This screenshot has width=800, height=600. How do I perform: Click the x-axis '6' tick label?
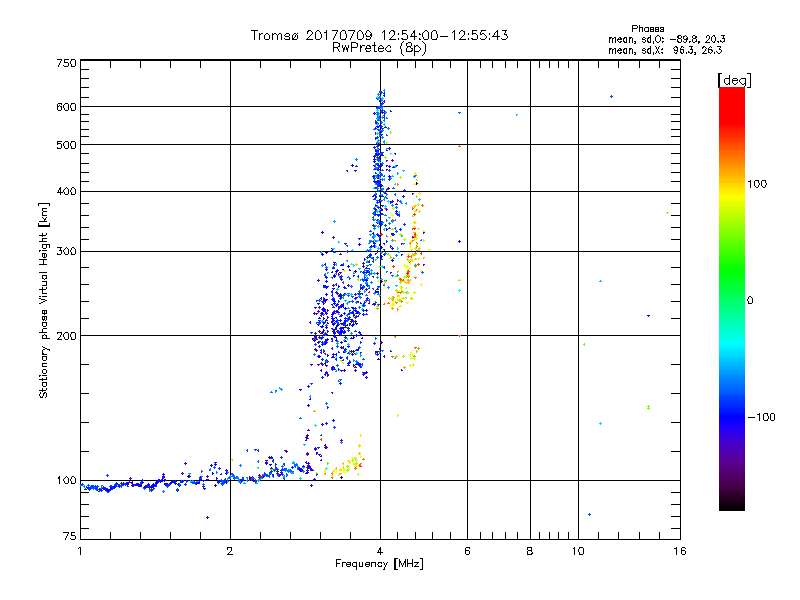(x=467, y=551)
